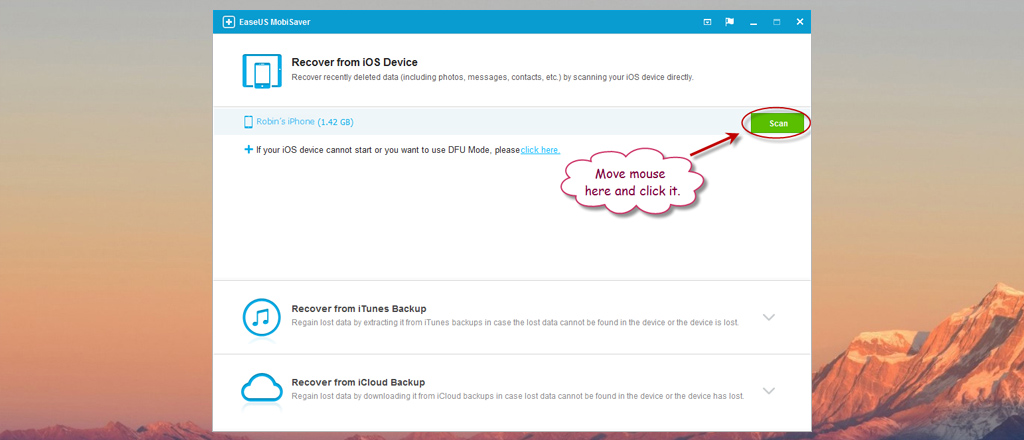Maximize the EaseUS MobiSaver window
The height and width of the screenshot is (440, 1024).
[776, 22]
